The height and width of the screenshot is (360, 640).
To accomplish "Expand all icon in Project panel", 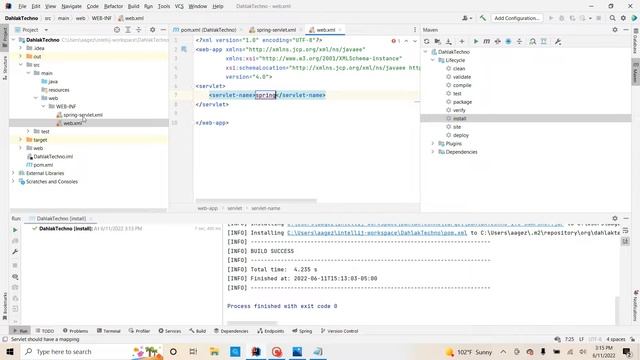I will (x=128, y=30).
